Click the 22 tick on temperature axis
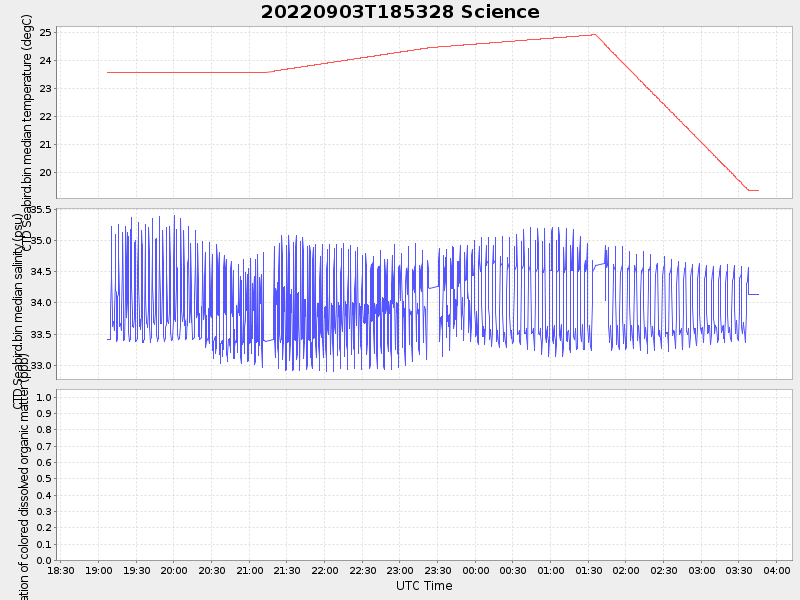 [46, 117]
